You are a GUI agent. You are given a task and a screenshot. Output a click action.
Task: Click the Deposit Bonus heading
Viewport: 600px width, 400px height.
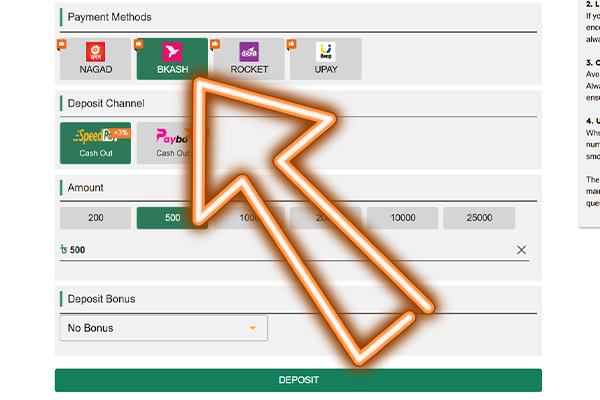(101, 299)
